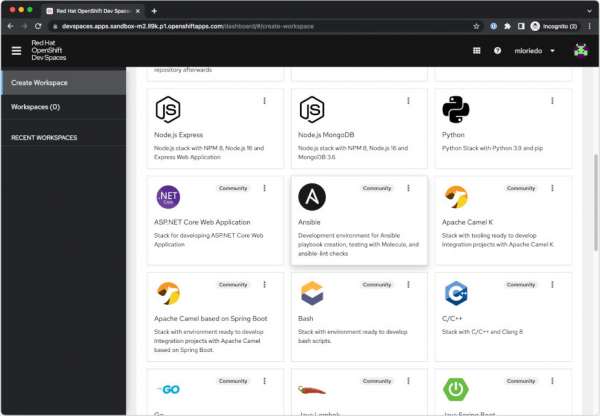Click the .NET Core logo
Viewport: 600px width, 416px height.
168,197
